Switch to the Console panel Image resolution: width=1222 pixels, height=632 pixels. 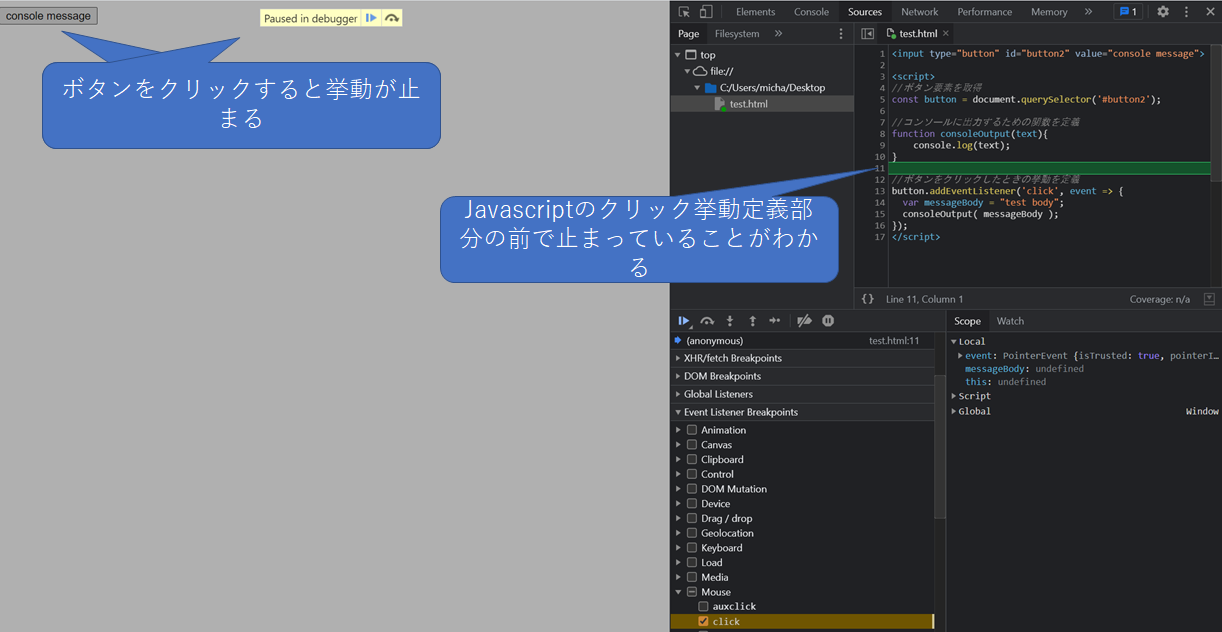pos(811,12)
